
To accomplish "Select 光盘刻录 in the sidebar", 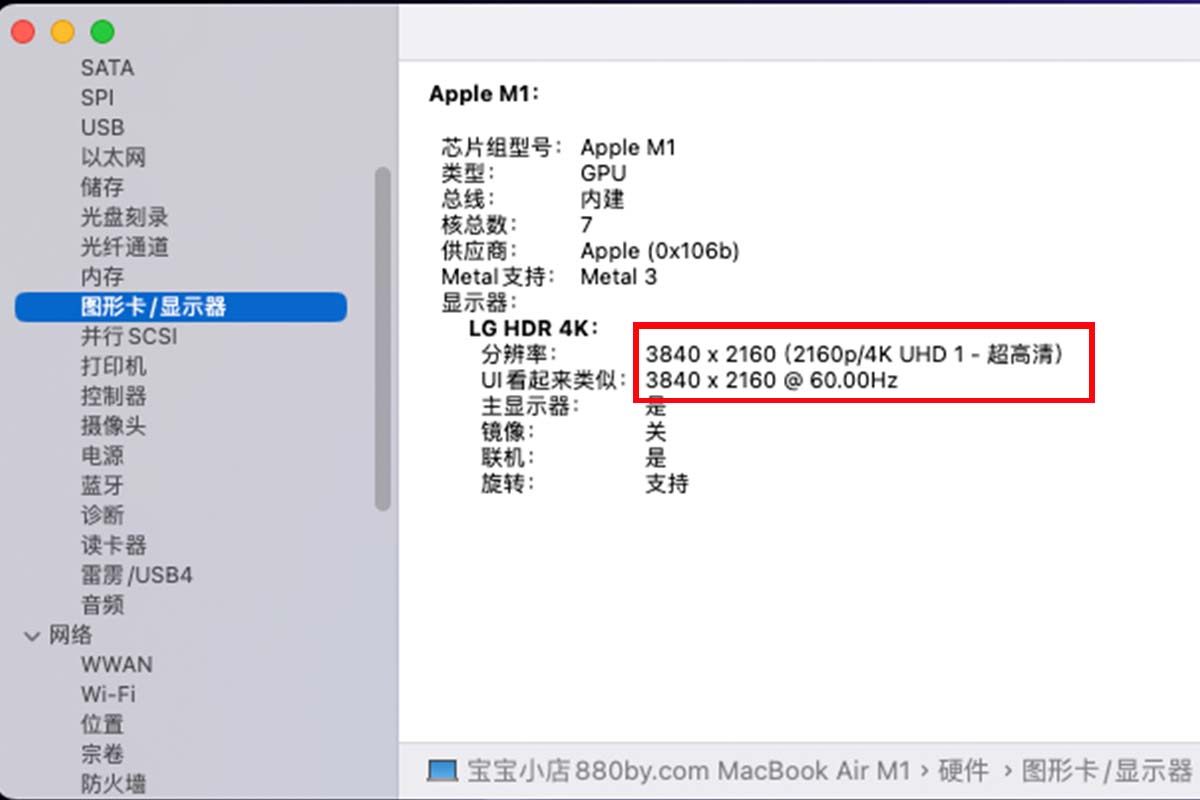I will click(125, 217).
